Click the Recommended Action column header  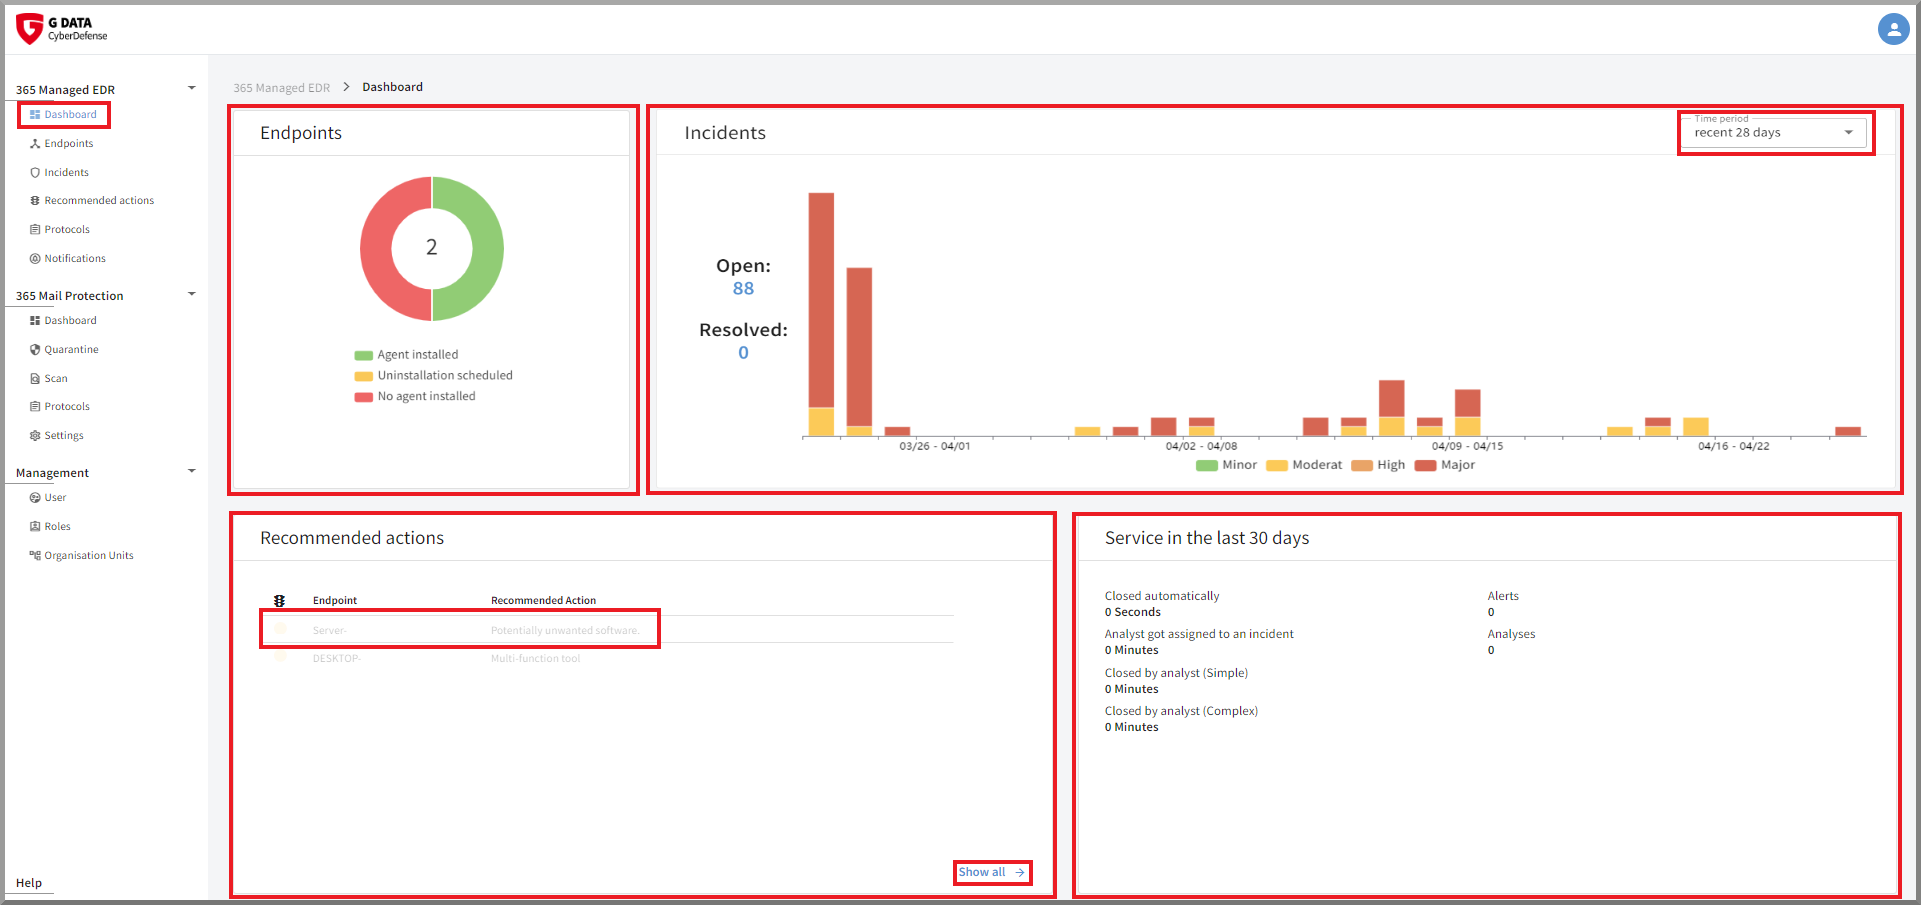[x=543, y=601]
